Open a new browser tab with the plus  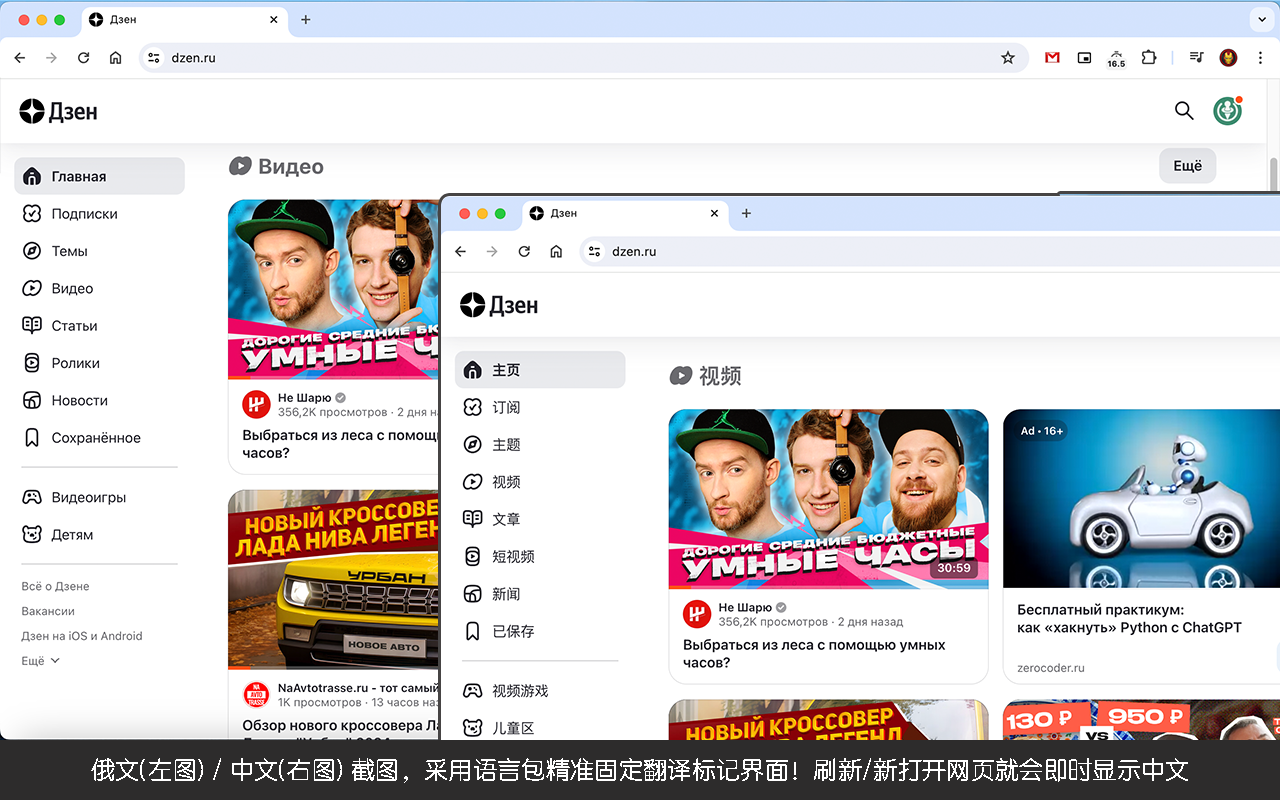[306, 19]
